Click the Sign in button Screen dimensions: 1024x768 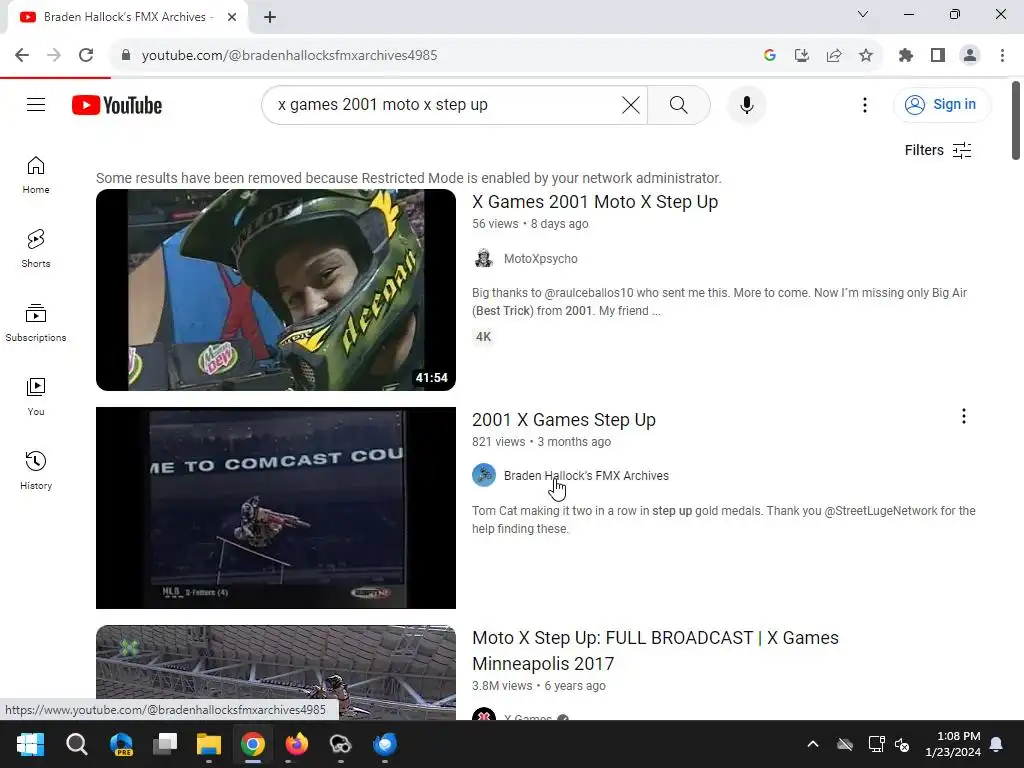[942, 104]
